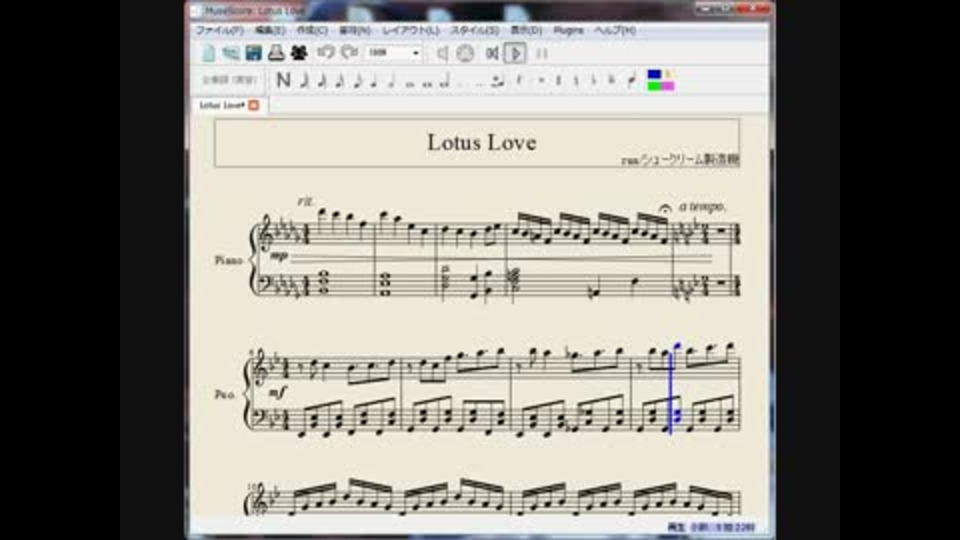
Task: Toggle the concert pitch button
Action: point(229,80)
